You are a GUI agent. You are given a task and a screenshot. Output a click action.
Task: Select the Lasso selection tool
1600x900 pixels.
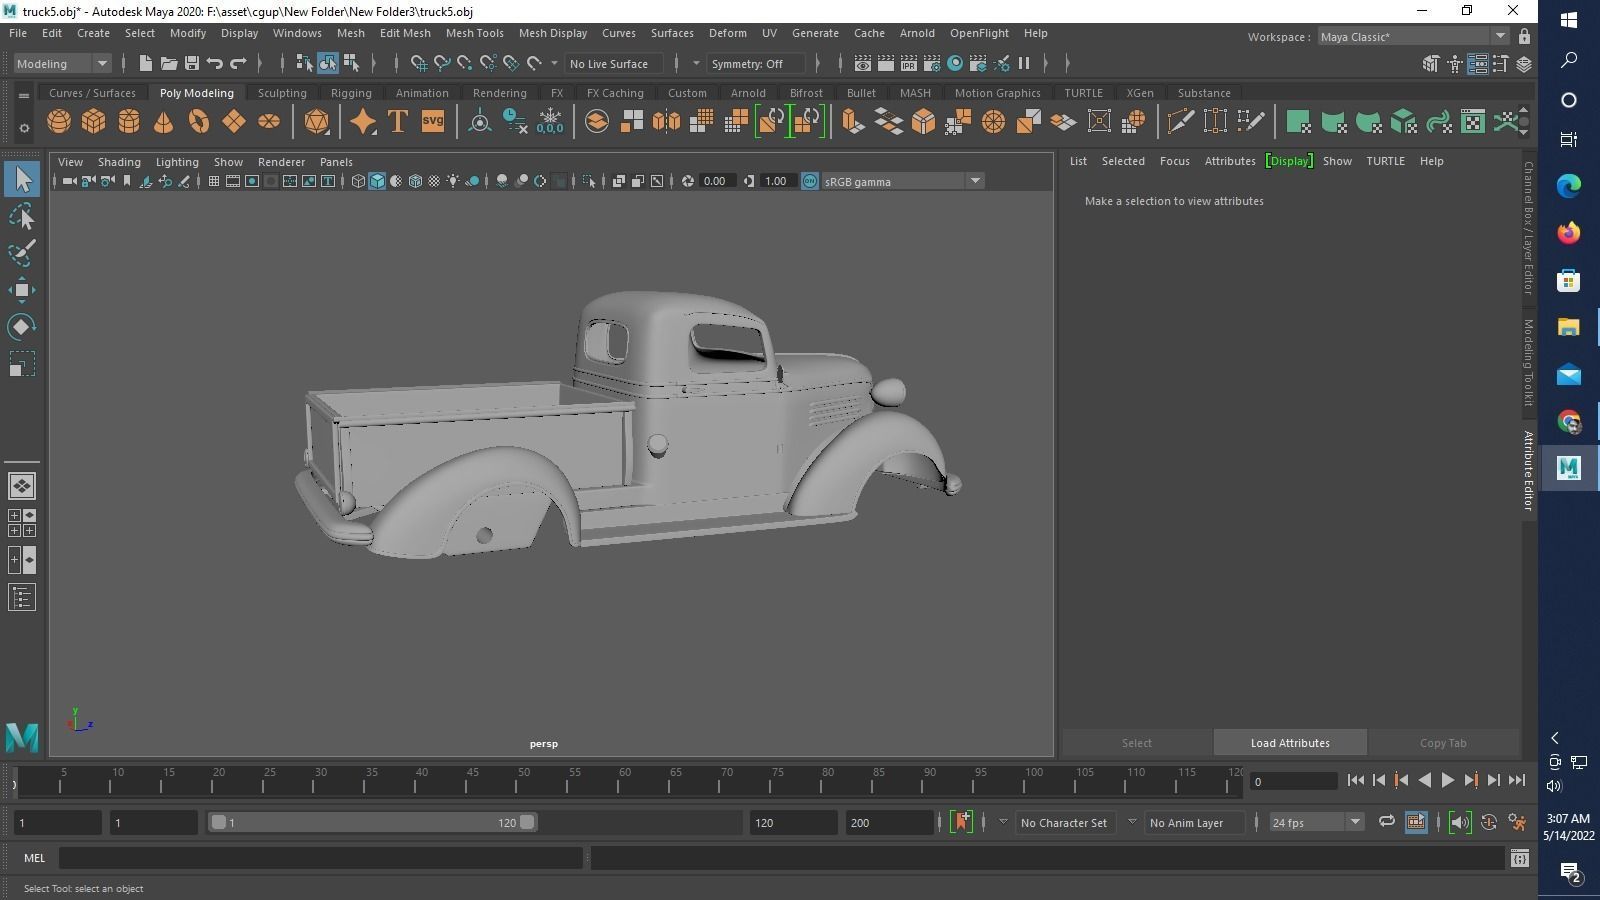coord(22,217)
